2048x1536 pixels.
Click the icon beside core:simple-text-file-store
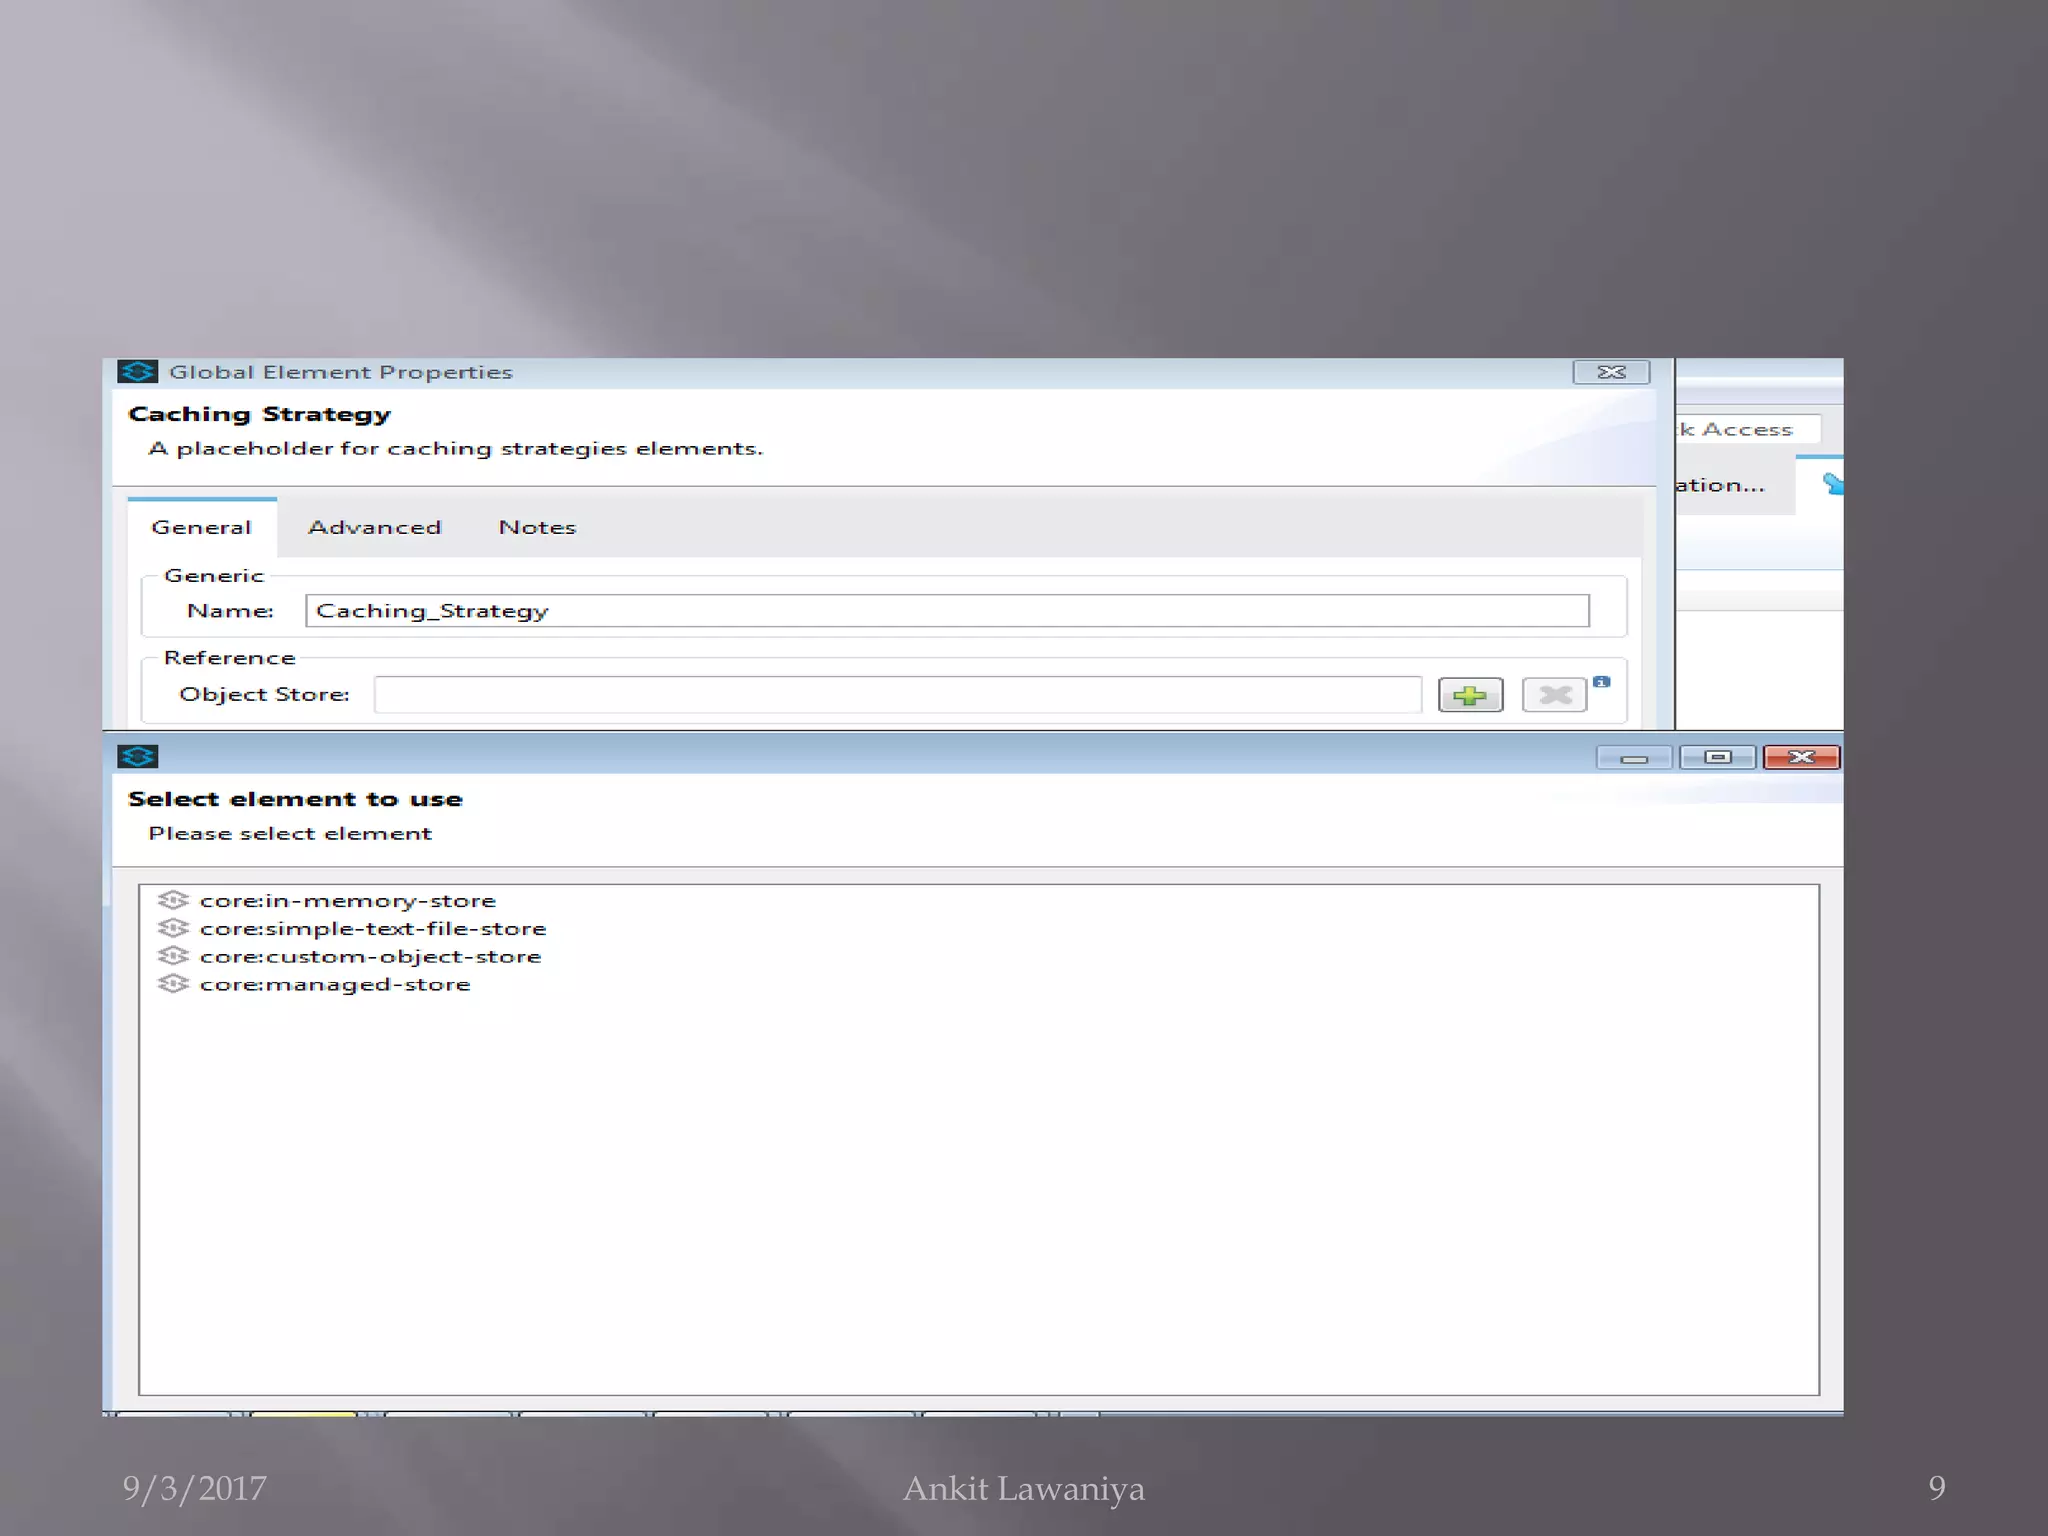pos(173,928)
